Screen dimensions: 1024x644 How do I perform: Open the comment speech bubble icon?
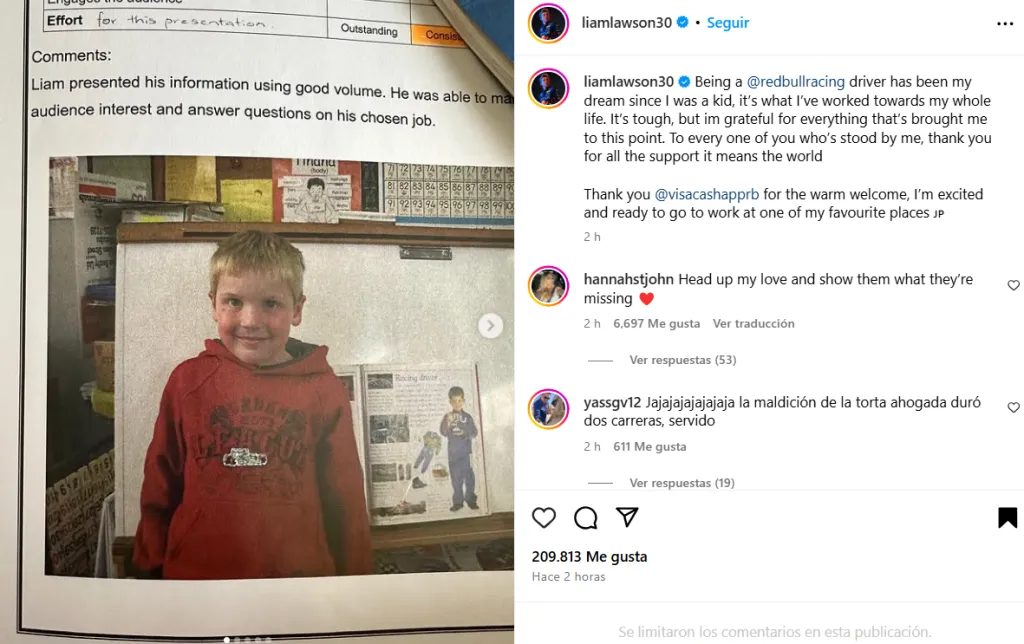[585, 517]
